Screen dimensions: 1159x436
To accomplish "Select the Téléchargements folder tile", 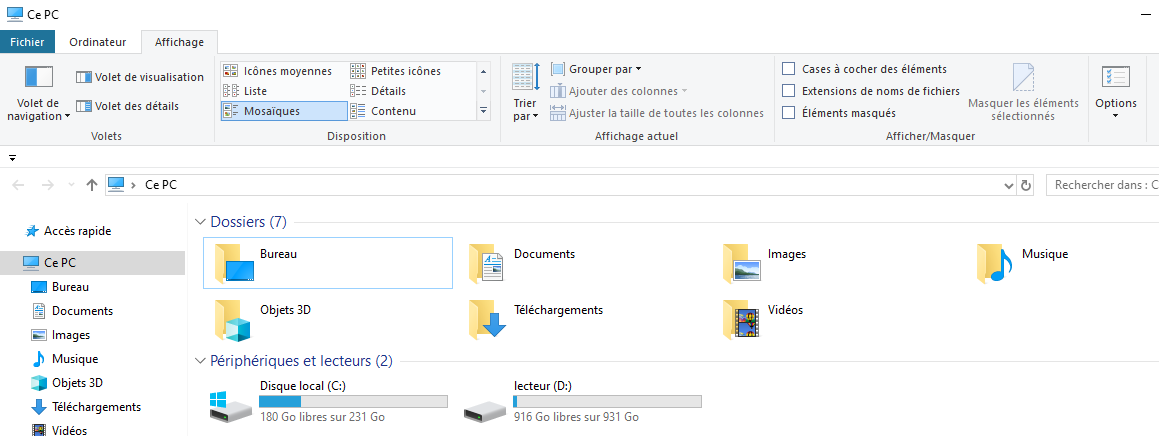I will coord(582,319).
